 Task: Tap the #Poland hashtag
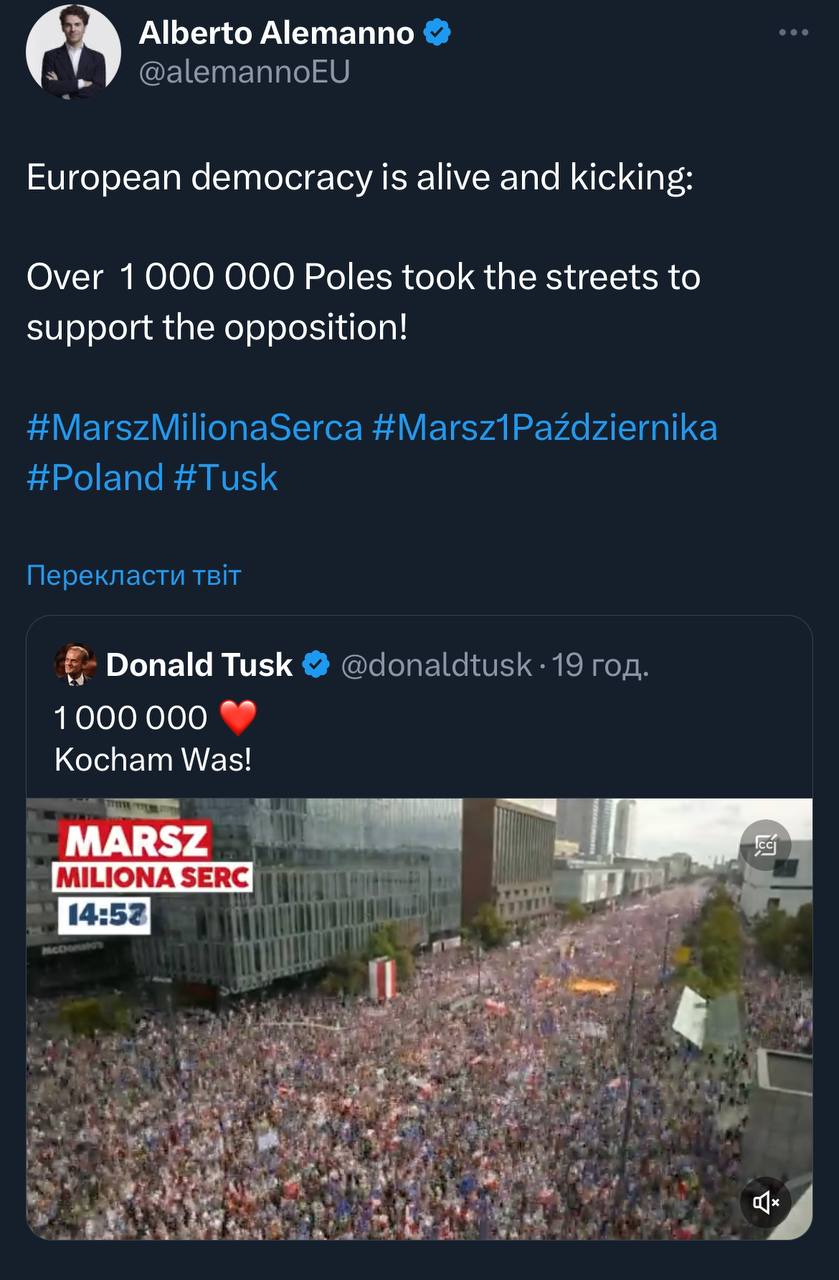click(x=95, y=477)
